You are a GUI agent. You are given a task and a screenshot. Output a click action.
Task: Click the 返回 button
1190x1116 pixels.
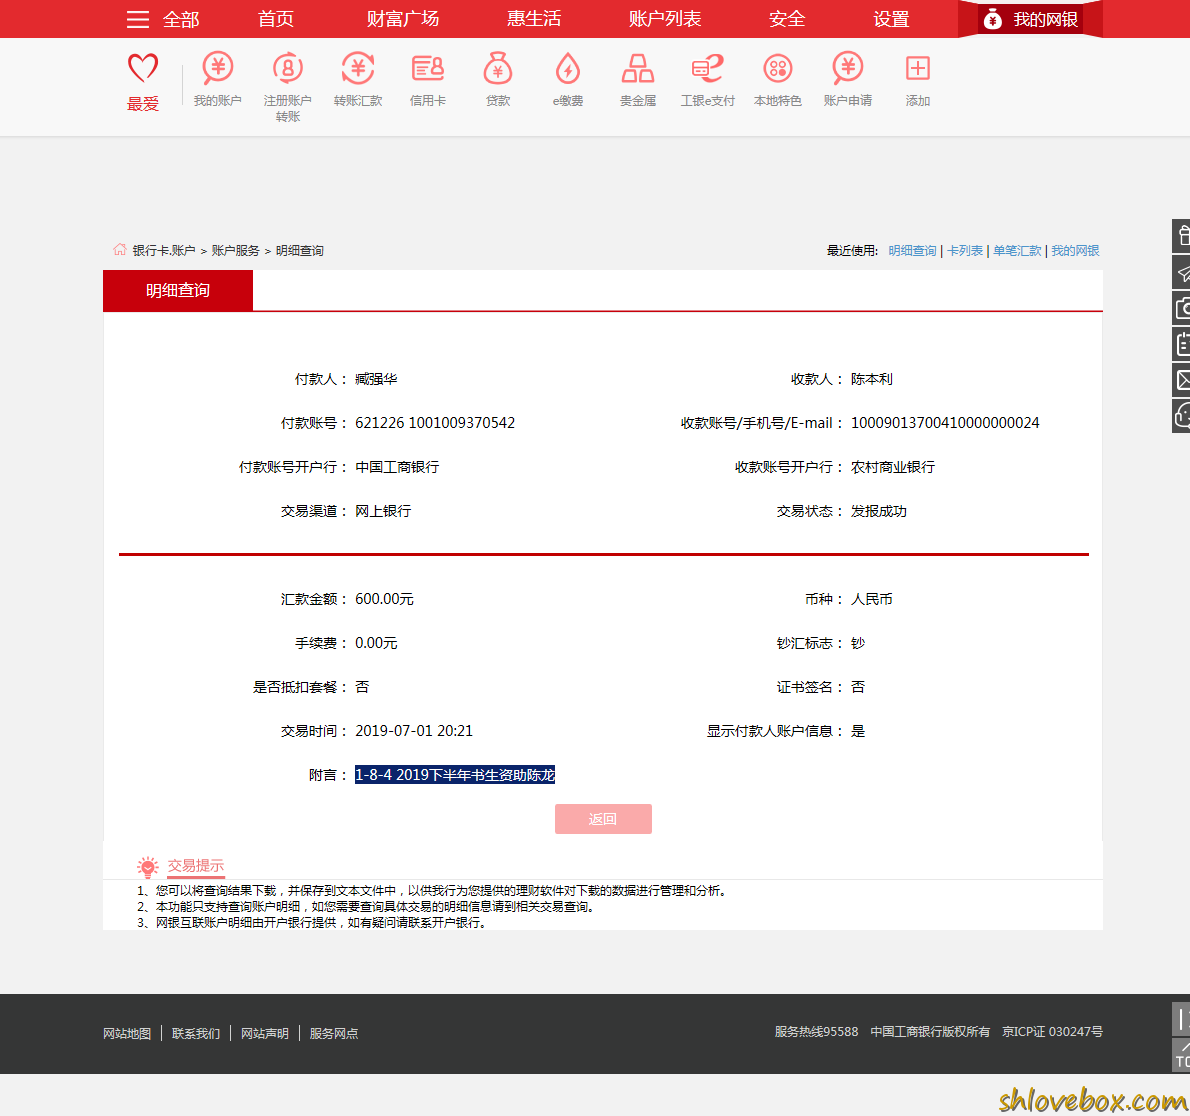[x=603, y=819]
